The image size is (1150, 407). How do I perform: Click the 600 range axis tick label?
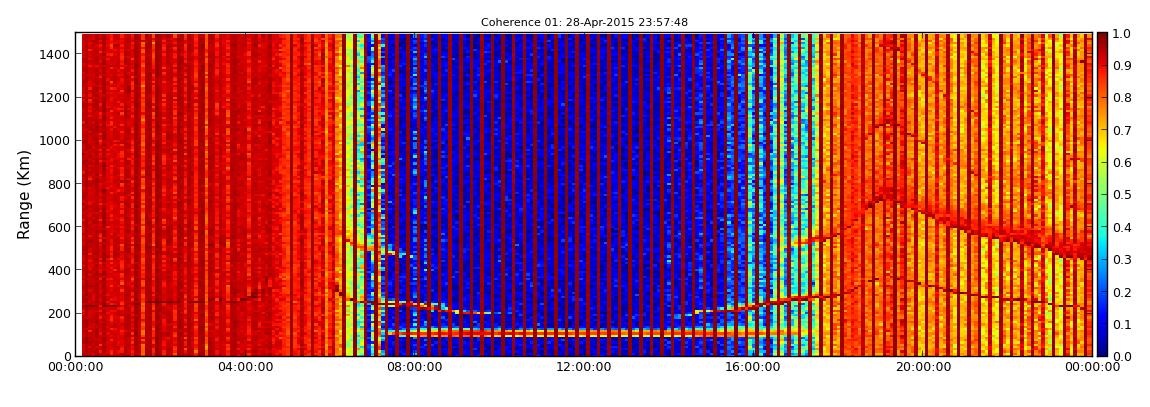pos(59,227)
